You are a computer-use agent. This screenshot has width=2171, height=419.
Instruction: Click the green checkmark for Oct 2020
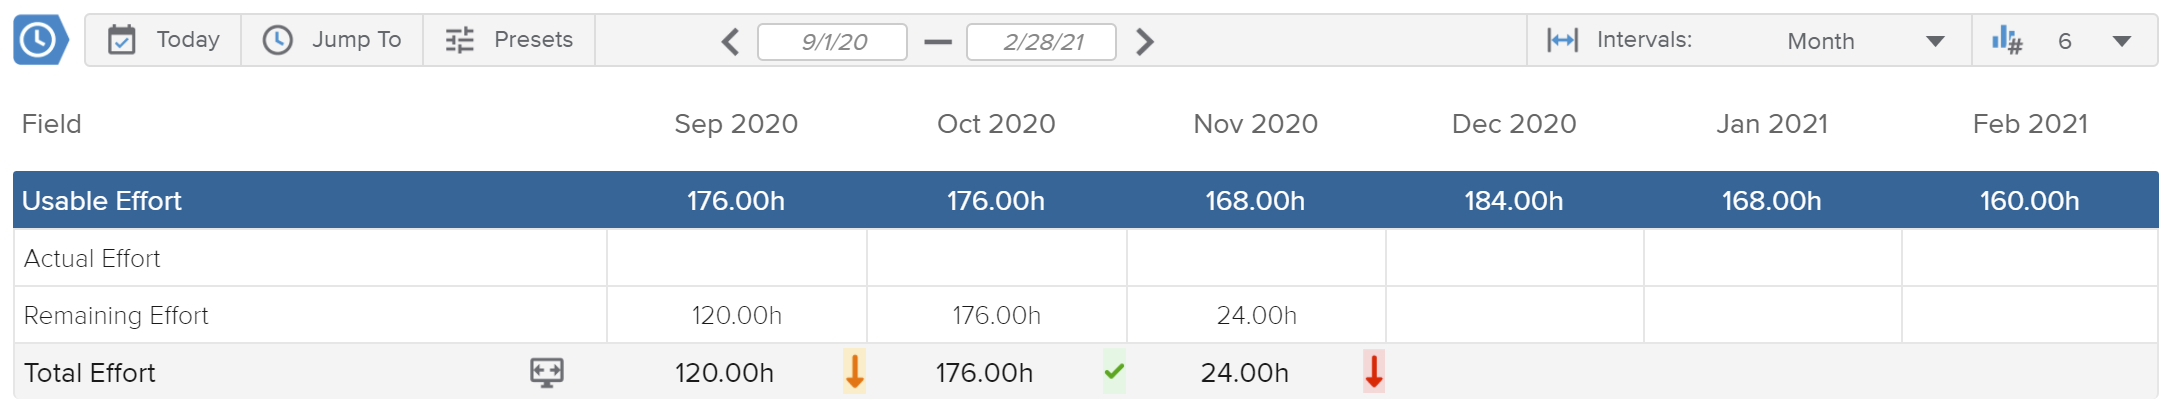pos(1114,372)
